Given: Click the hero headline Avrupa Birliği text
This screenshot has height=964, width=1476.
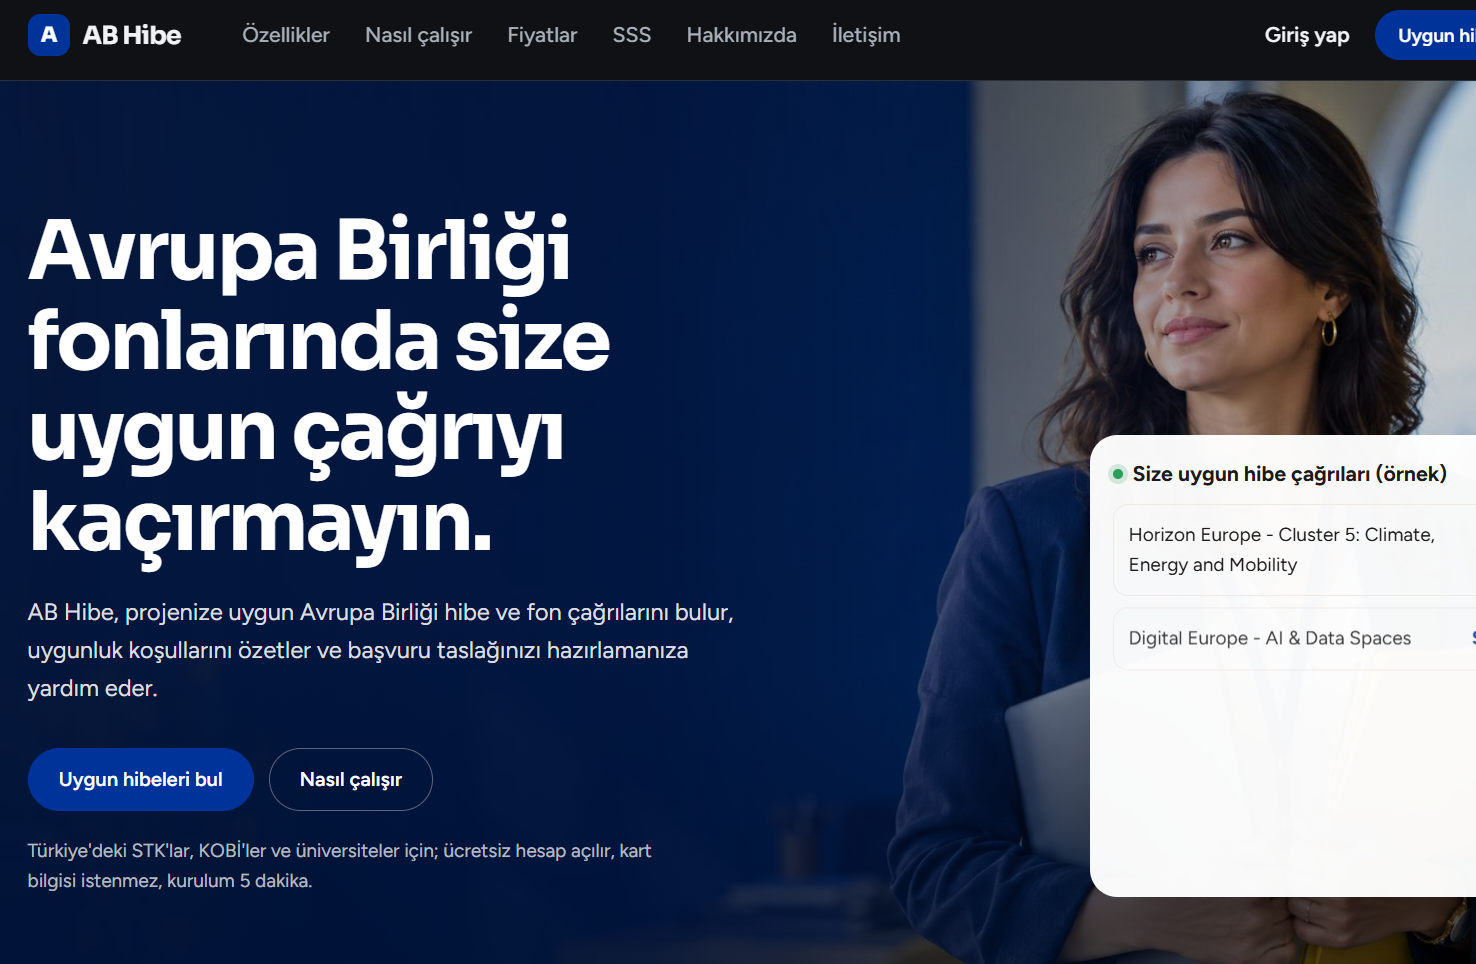Looking at the screenshot, I should pyautogui.click(x=299, y=250).
